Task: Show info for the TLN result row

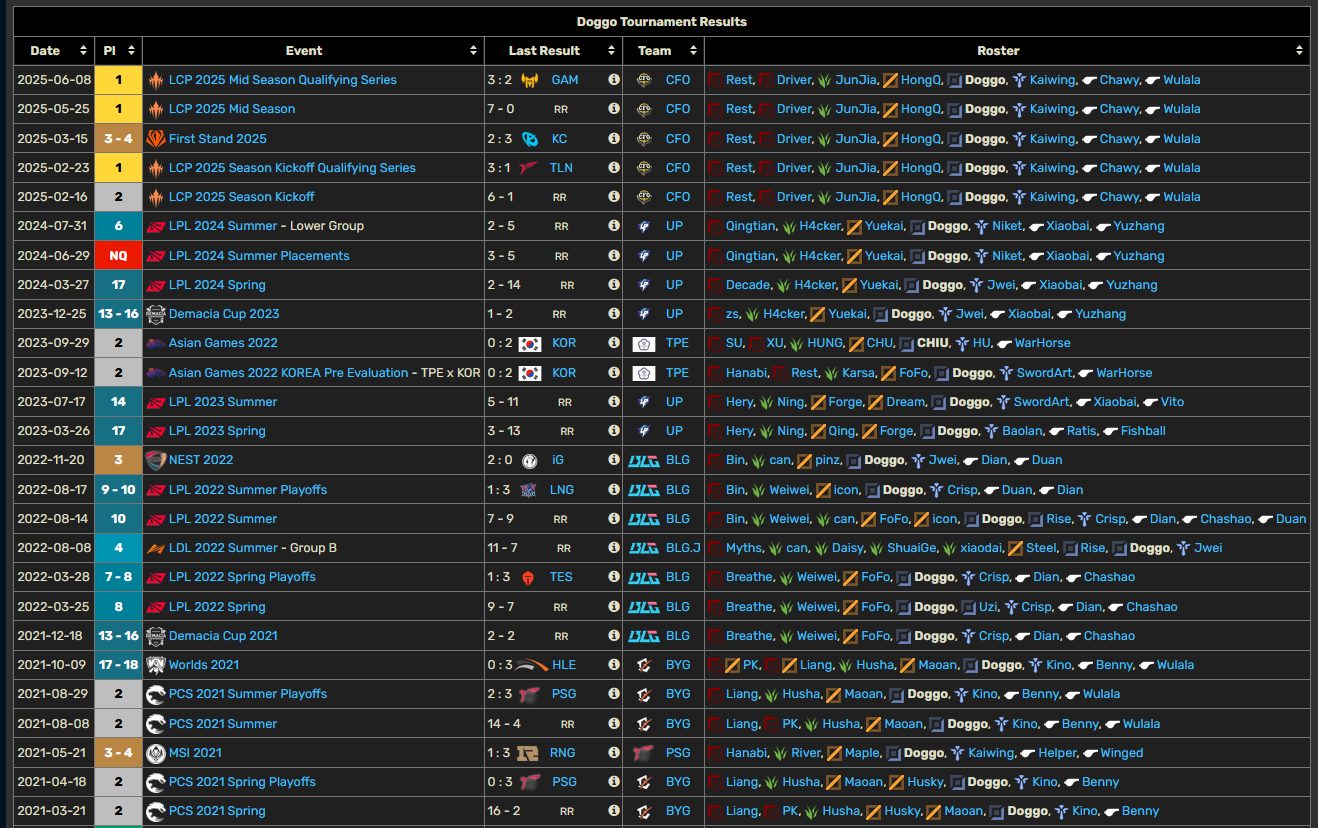Action: click(x=614, y=168)
